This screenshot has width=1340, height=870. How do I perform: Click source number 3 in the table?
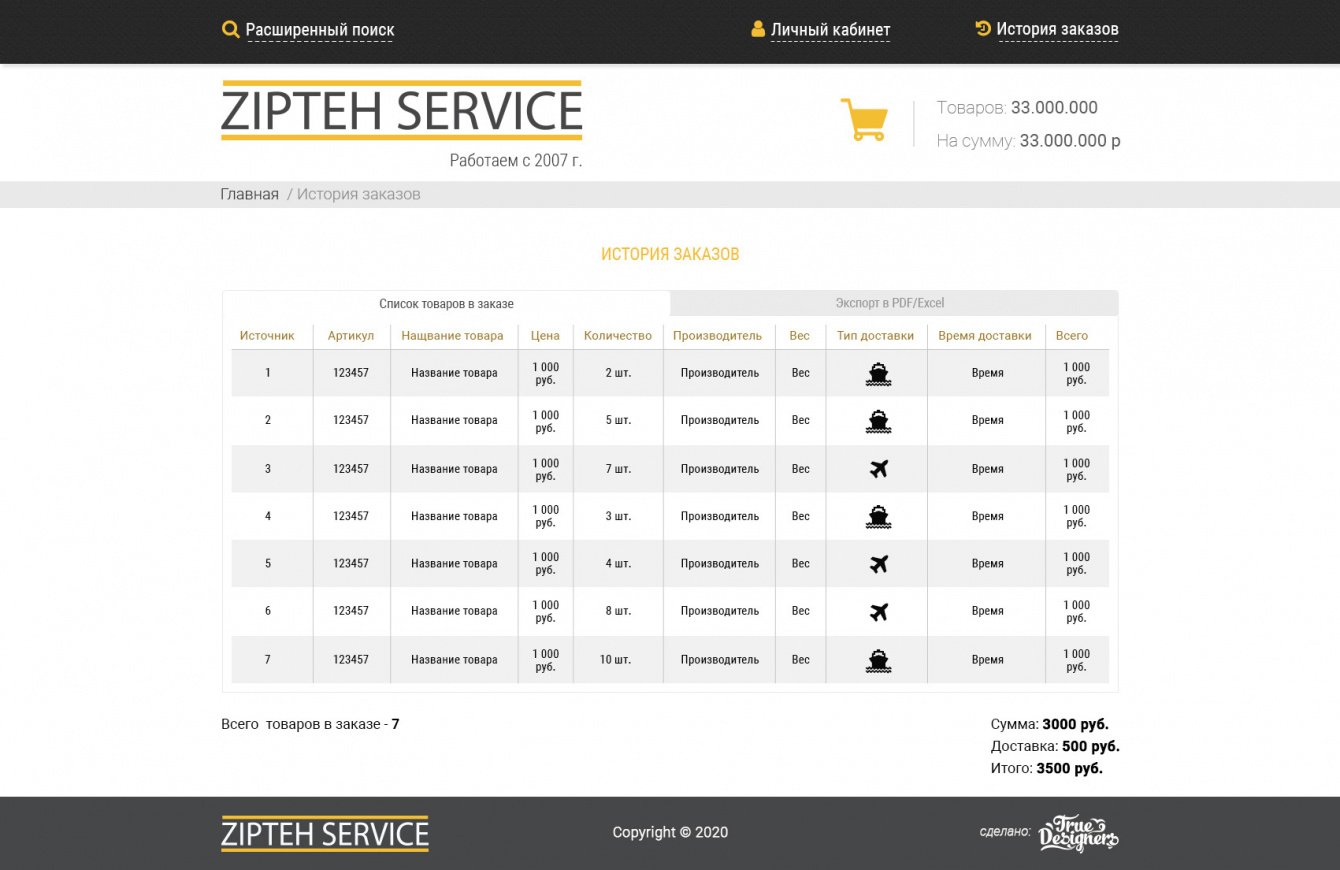tap(268, 469)
